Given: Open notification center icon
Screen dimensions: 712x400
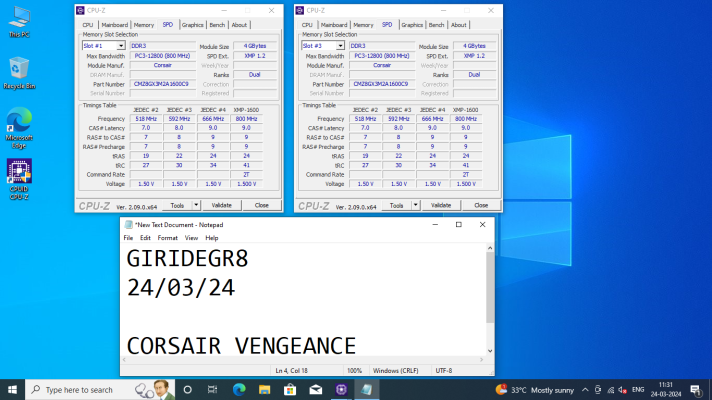Looking at the screenshot, I should click(x=695, y=390).
